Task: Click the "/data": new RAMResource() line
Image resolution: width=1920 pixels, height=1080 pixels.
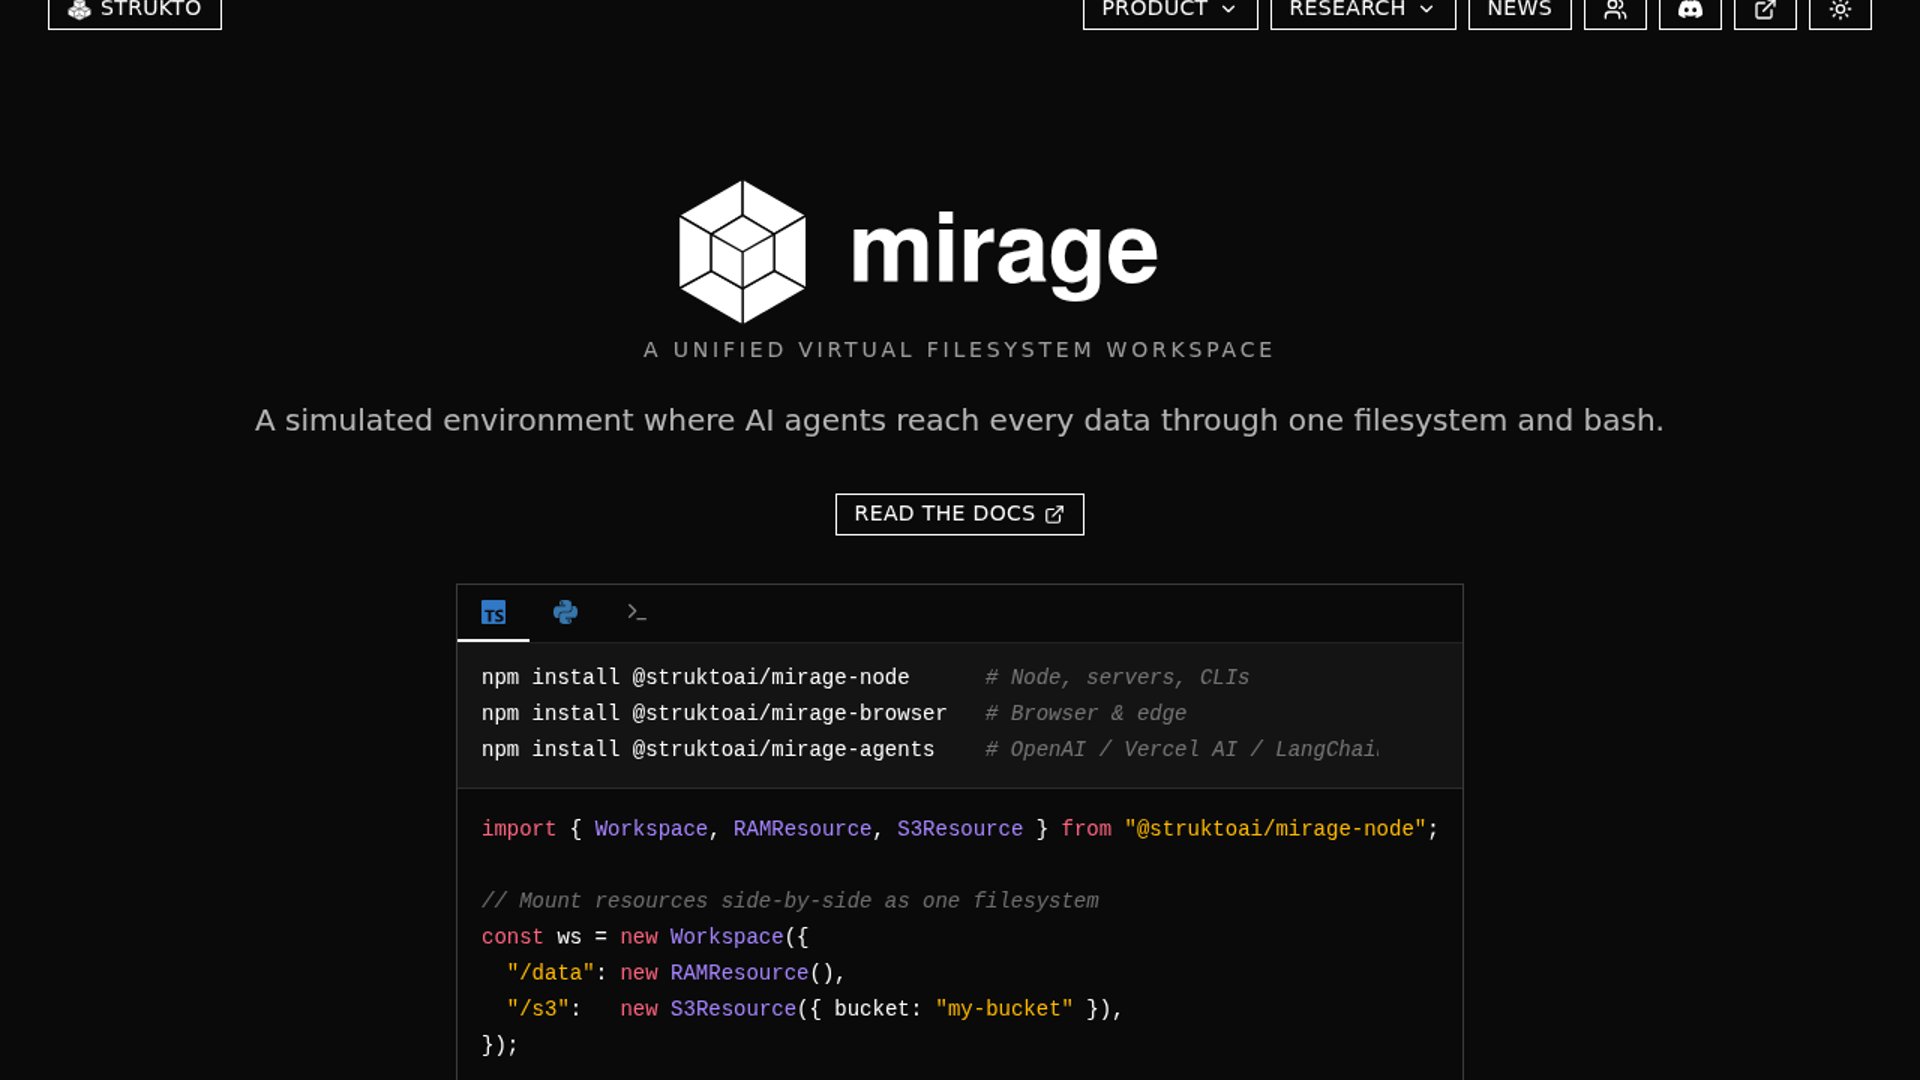Action: coord(676,973)
